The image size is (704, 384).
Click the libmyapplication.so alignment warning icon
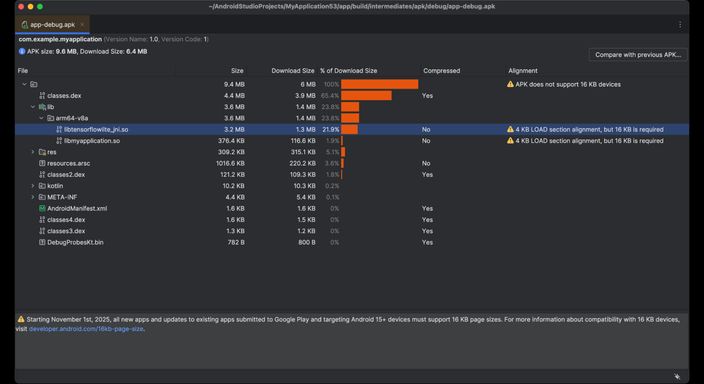tap(510, 141)
